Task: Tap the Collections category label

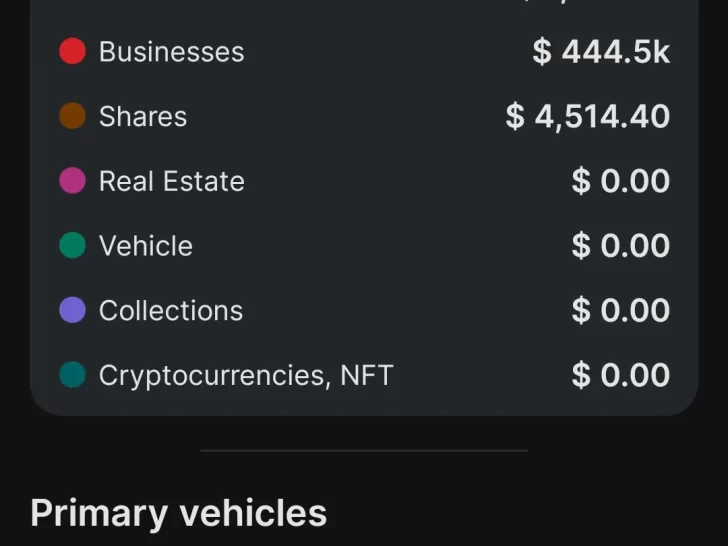Action: [x=170, y=311]
